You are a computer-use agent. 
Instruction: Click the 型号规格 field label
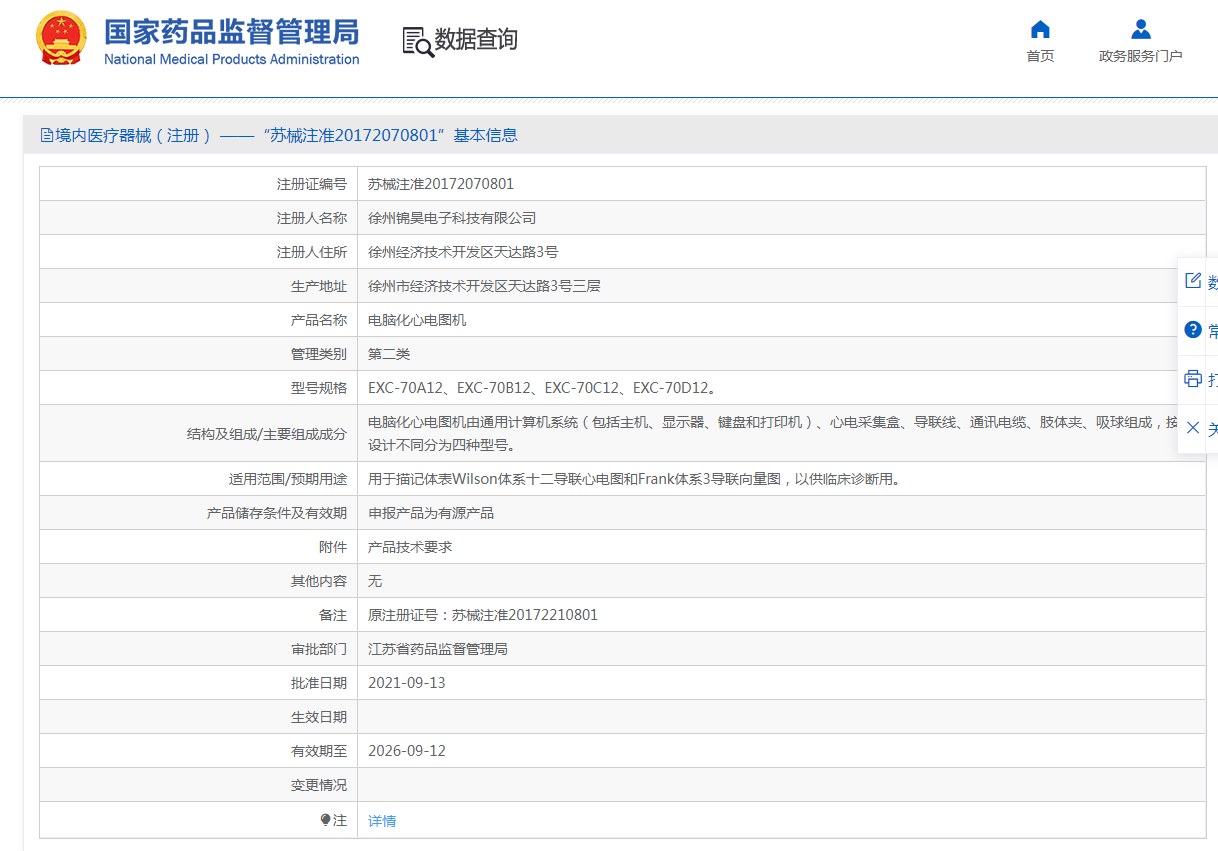319,388
